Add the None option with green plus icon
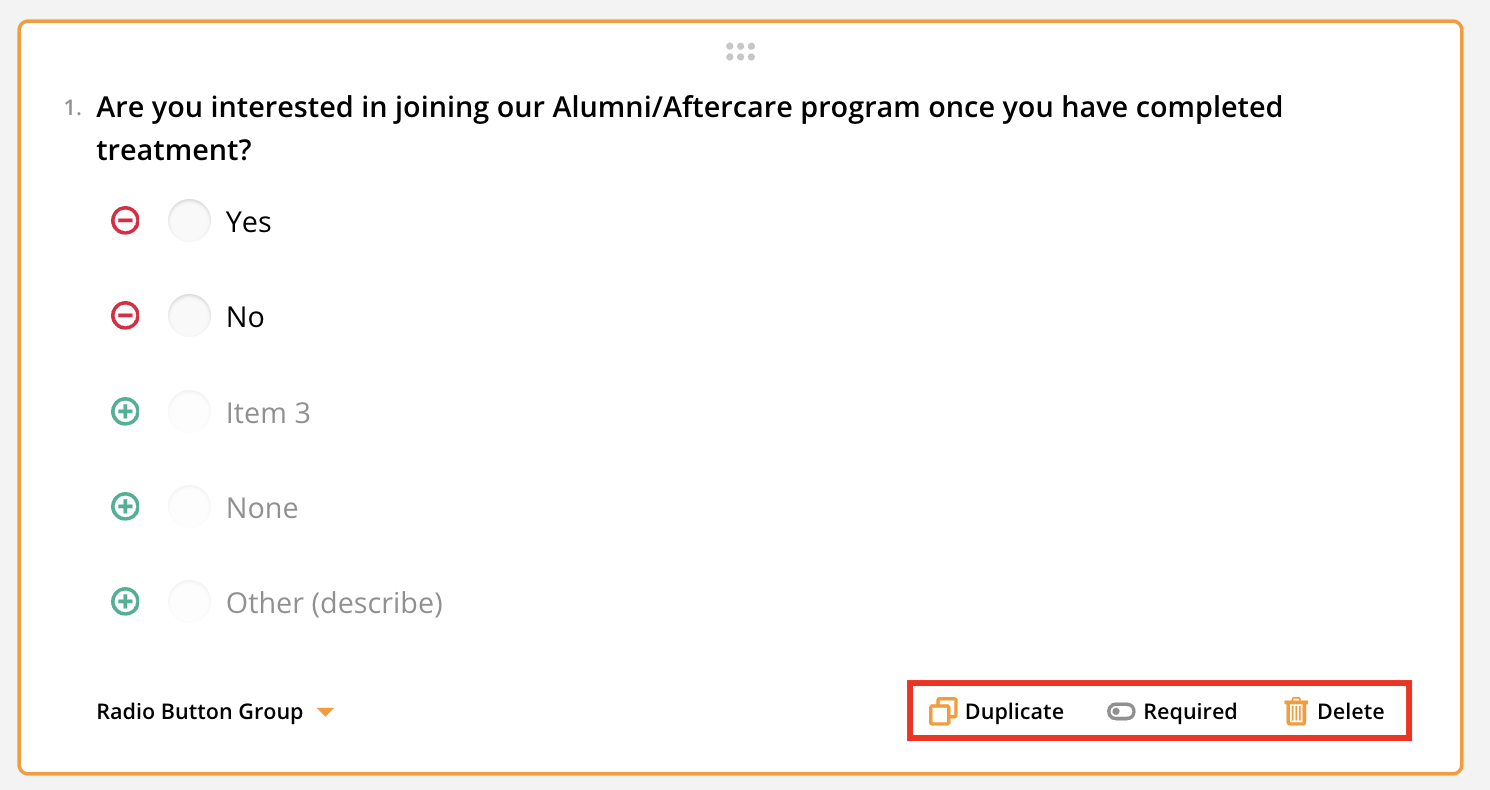The width and height of the screenshot is (1490, 790). (125, 507)
